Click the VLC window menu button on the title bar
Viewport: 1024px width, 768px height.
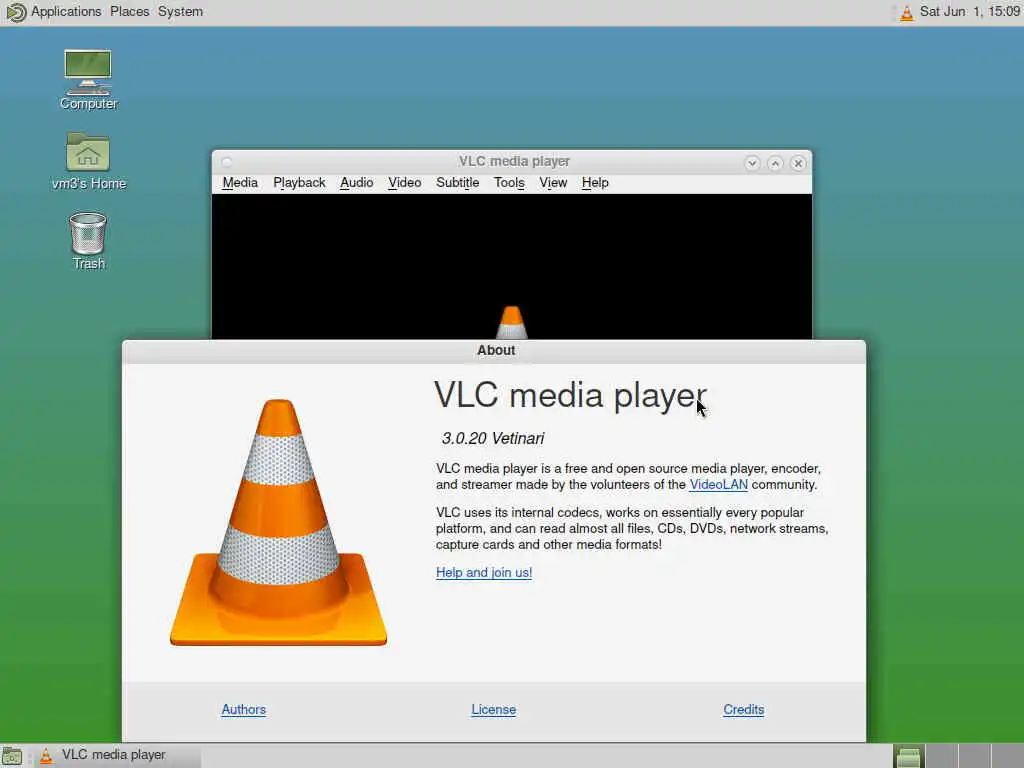click(x=227, y=162)
